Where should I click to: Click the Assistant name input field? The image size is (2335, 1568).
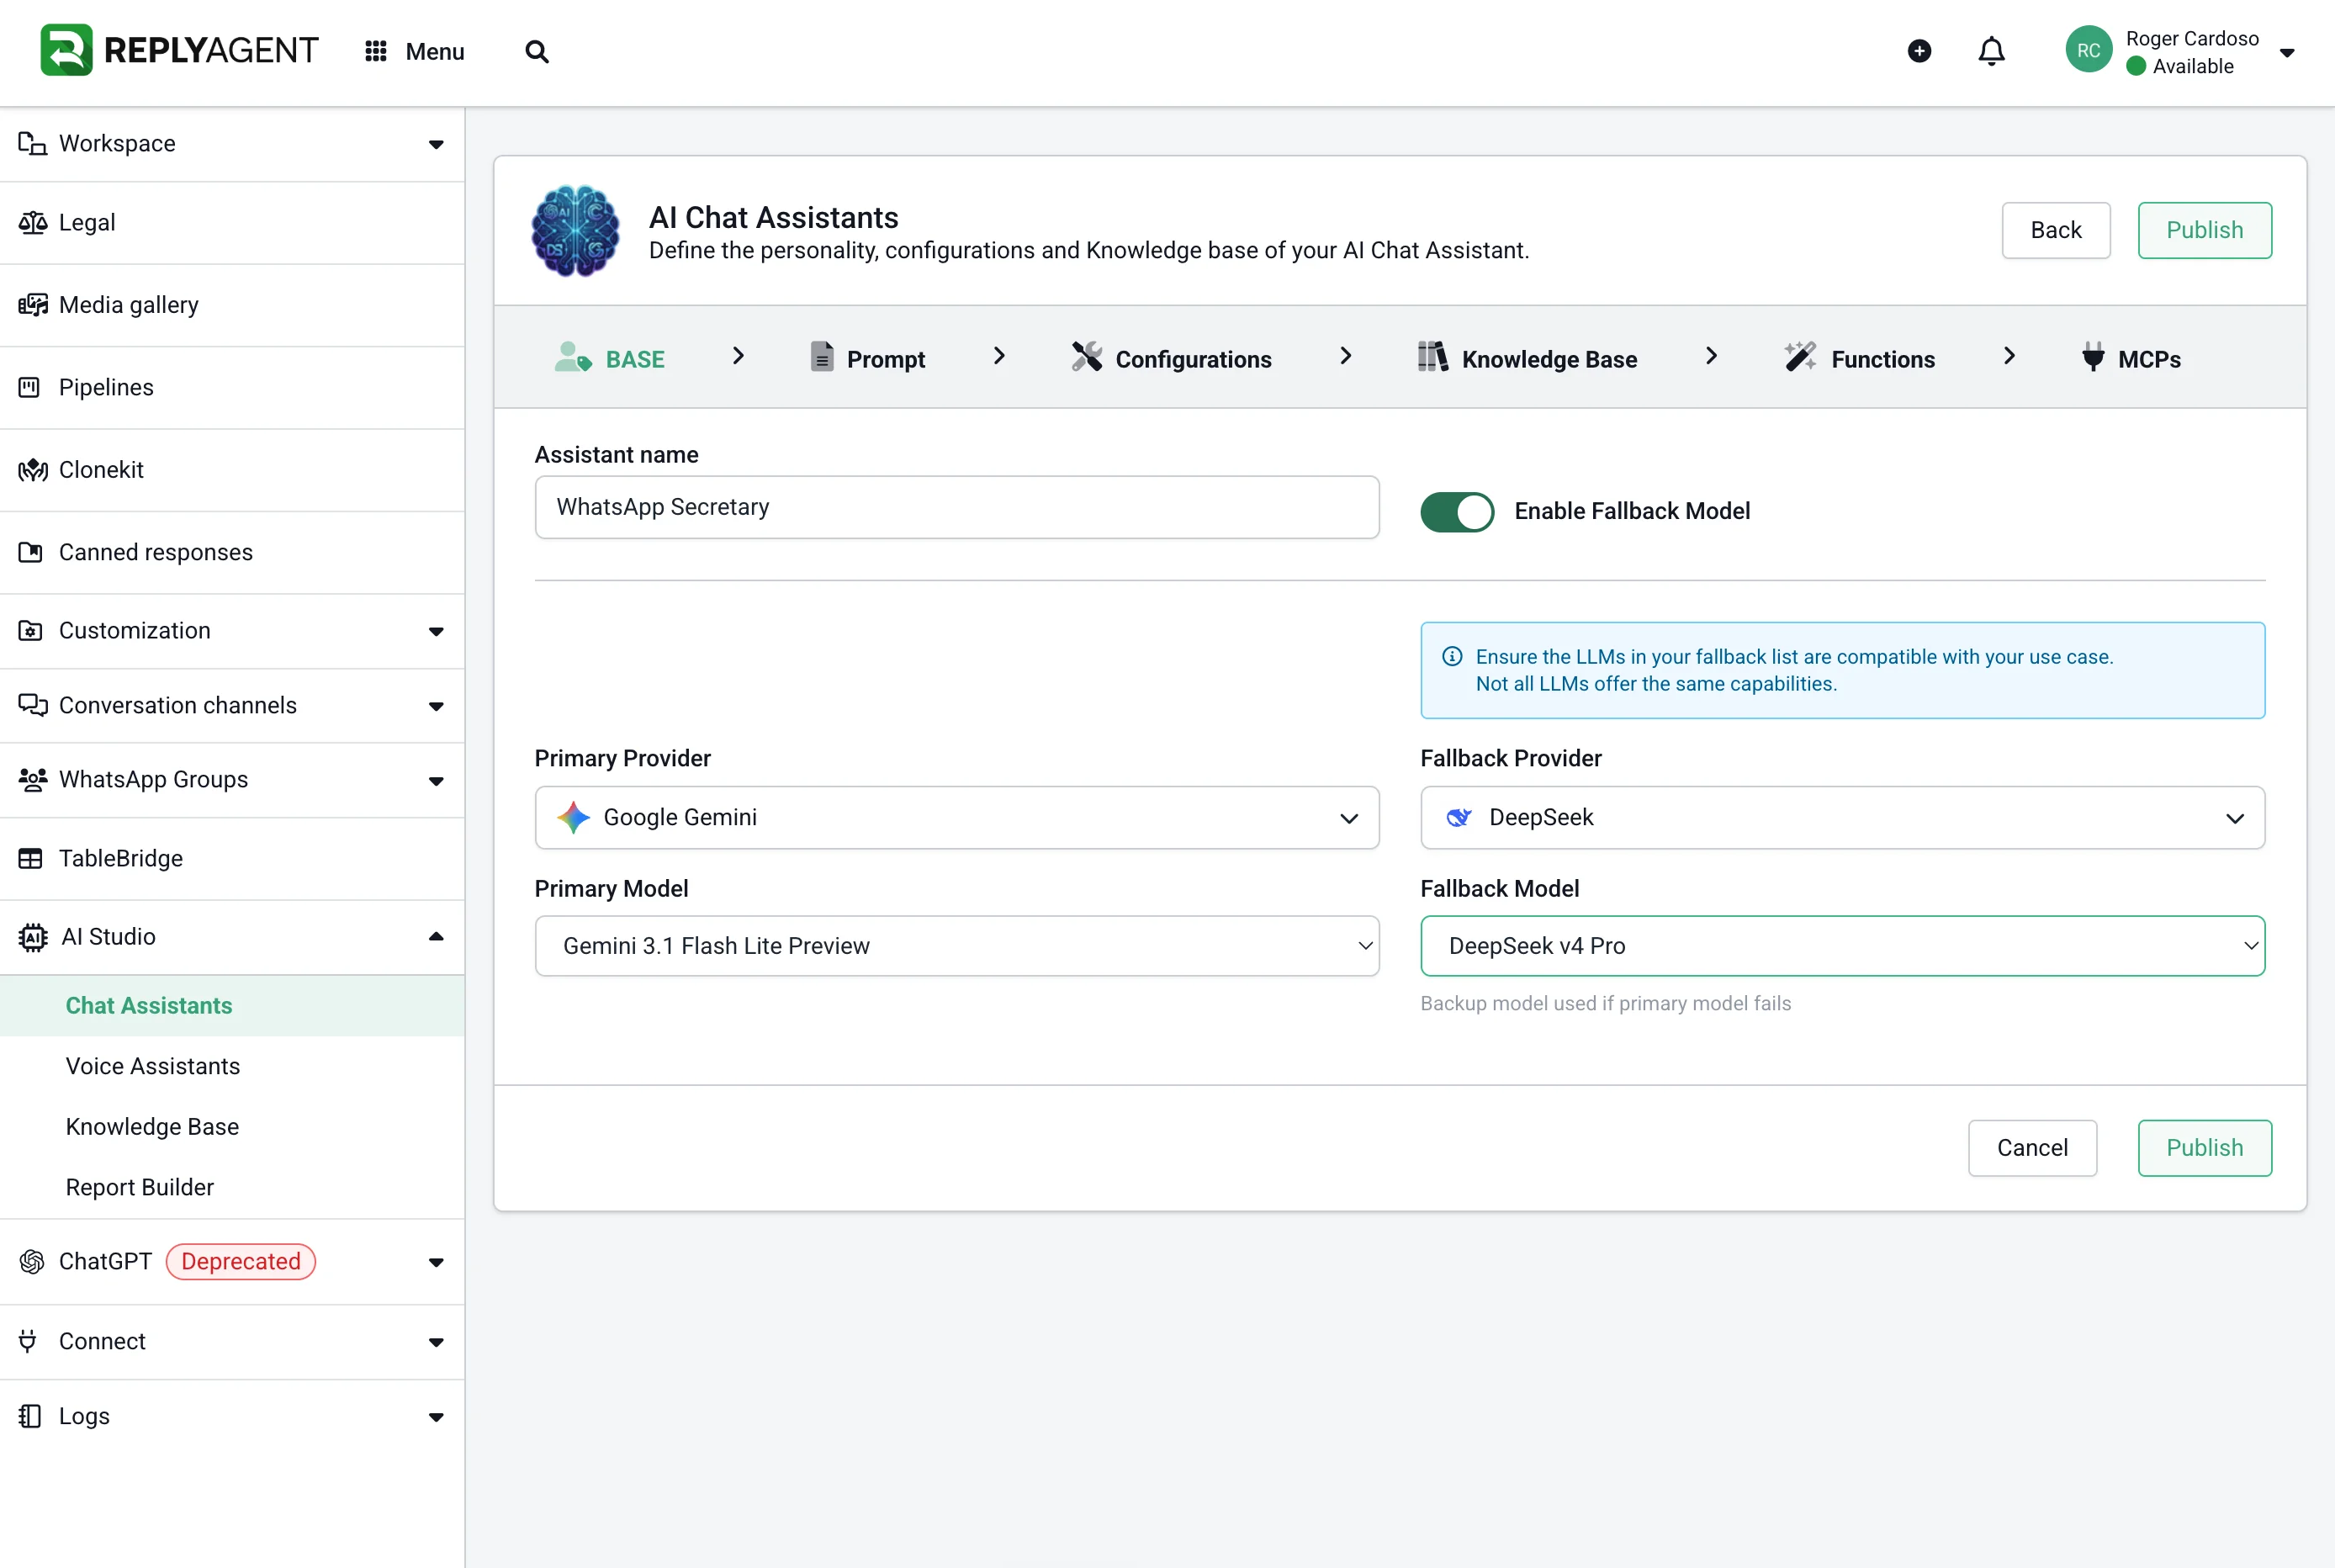point(957,507)
